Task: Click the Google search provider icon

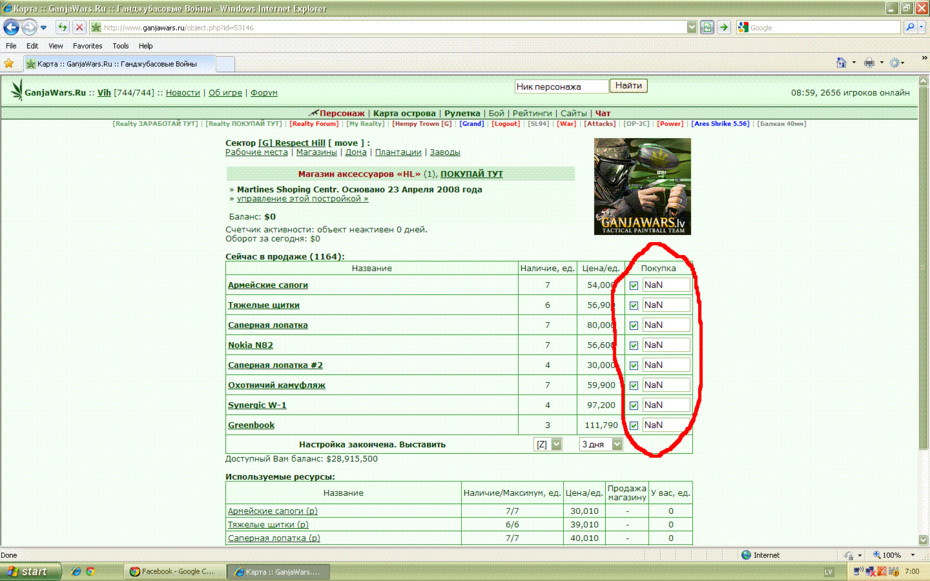Action: click(x=743, y=27)
